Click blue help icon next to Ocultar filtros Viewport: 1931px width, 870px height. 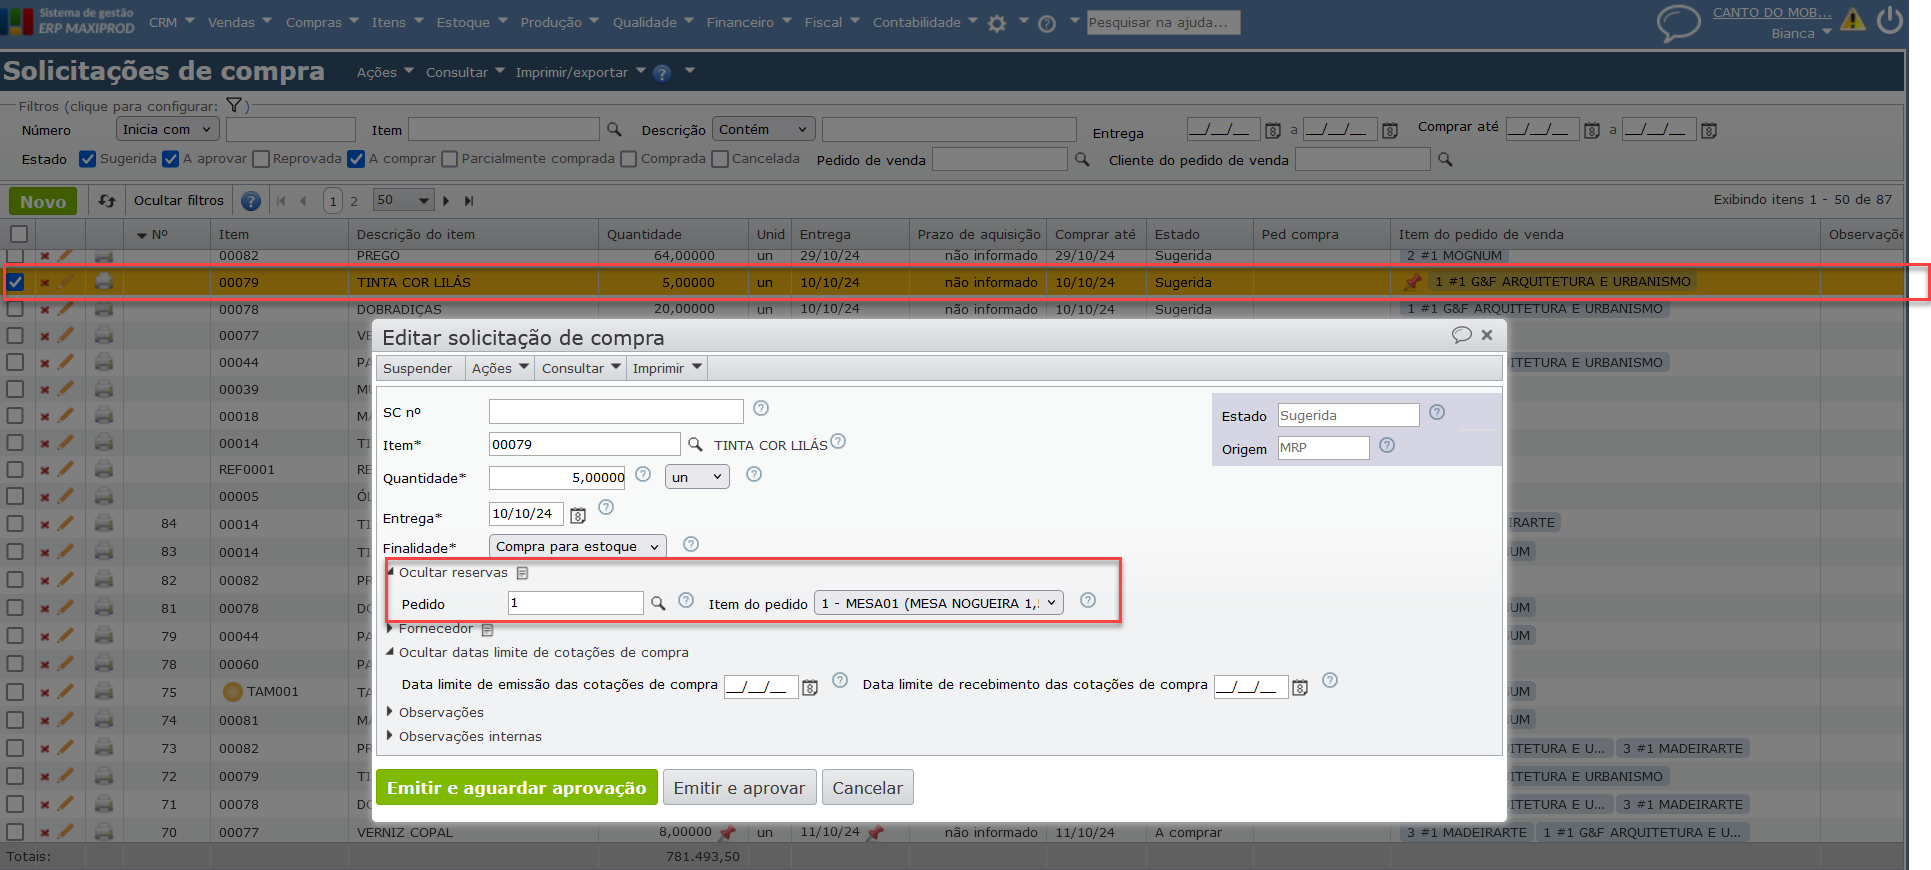click(x=251, y=201)
